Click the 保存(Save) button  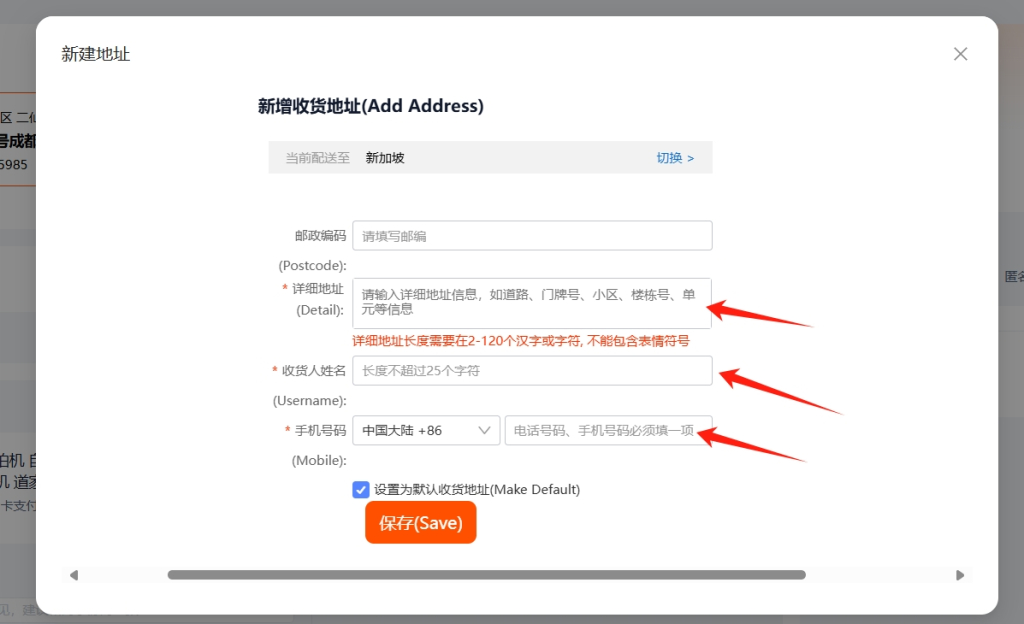pyautogui.click(x=421, y=522)
